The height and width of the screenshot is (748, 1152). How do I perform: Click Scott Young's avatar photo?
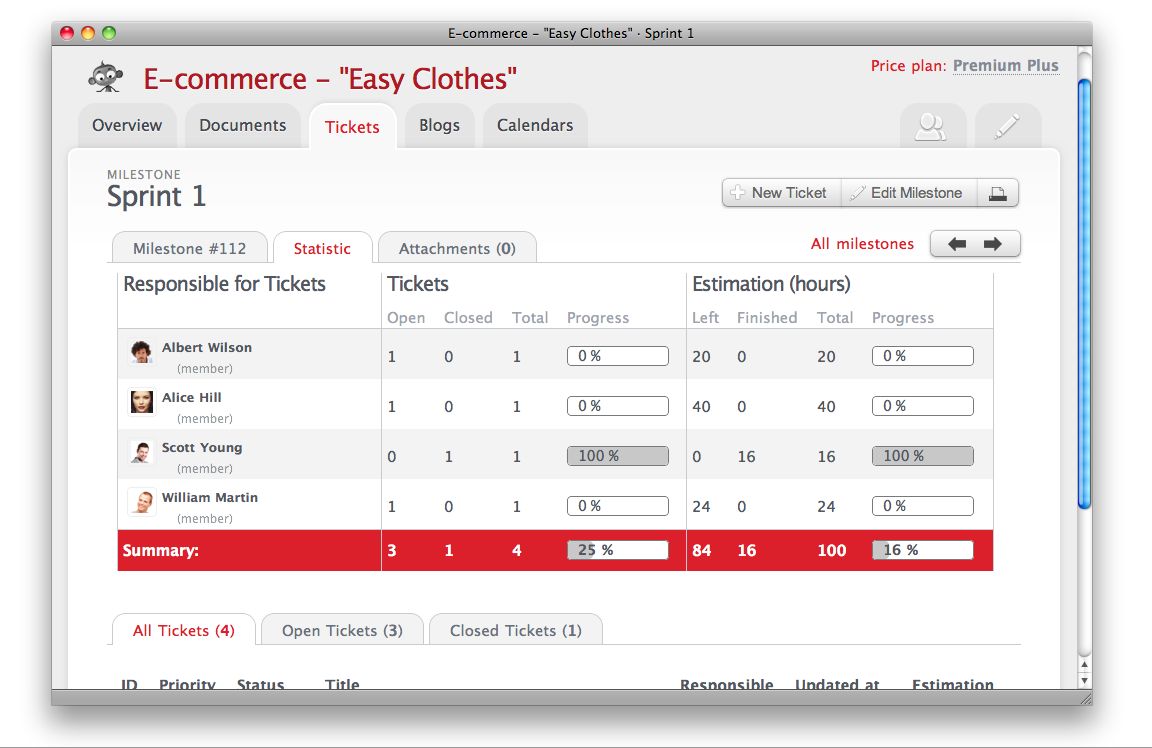[x=141, y=451]
